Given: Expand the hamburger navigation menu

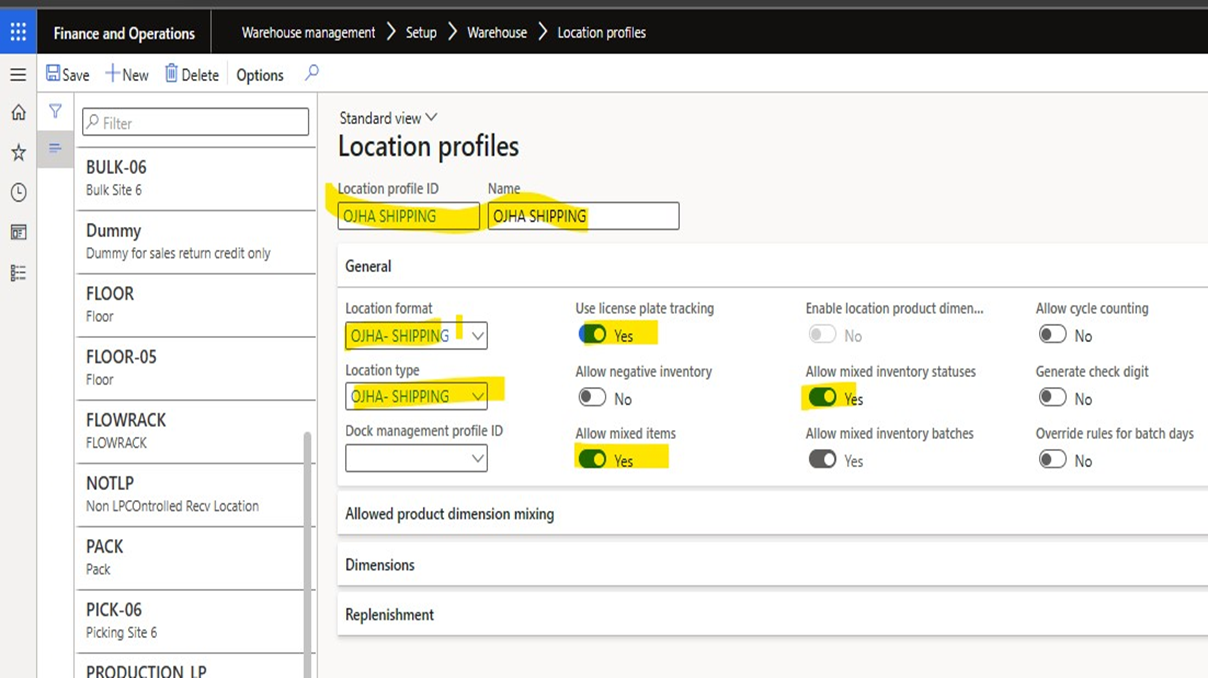Looking at the screenshot, I should click(x=18, y=75).
